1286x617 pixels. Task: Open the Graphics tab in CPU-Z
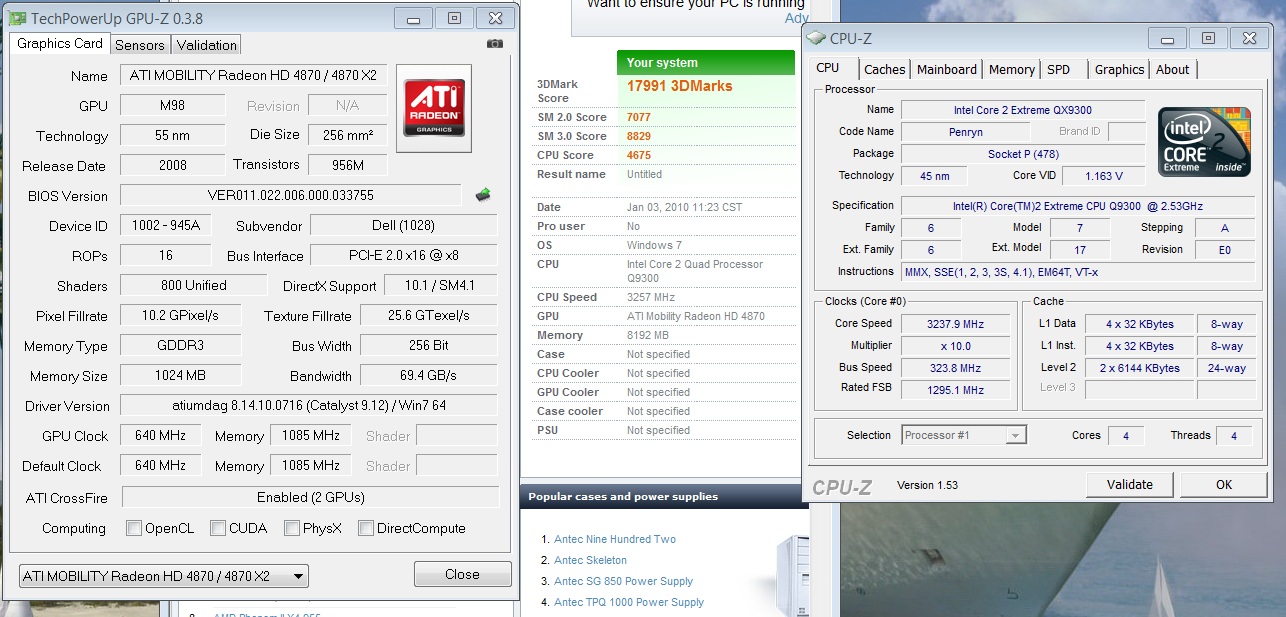1119,70
